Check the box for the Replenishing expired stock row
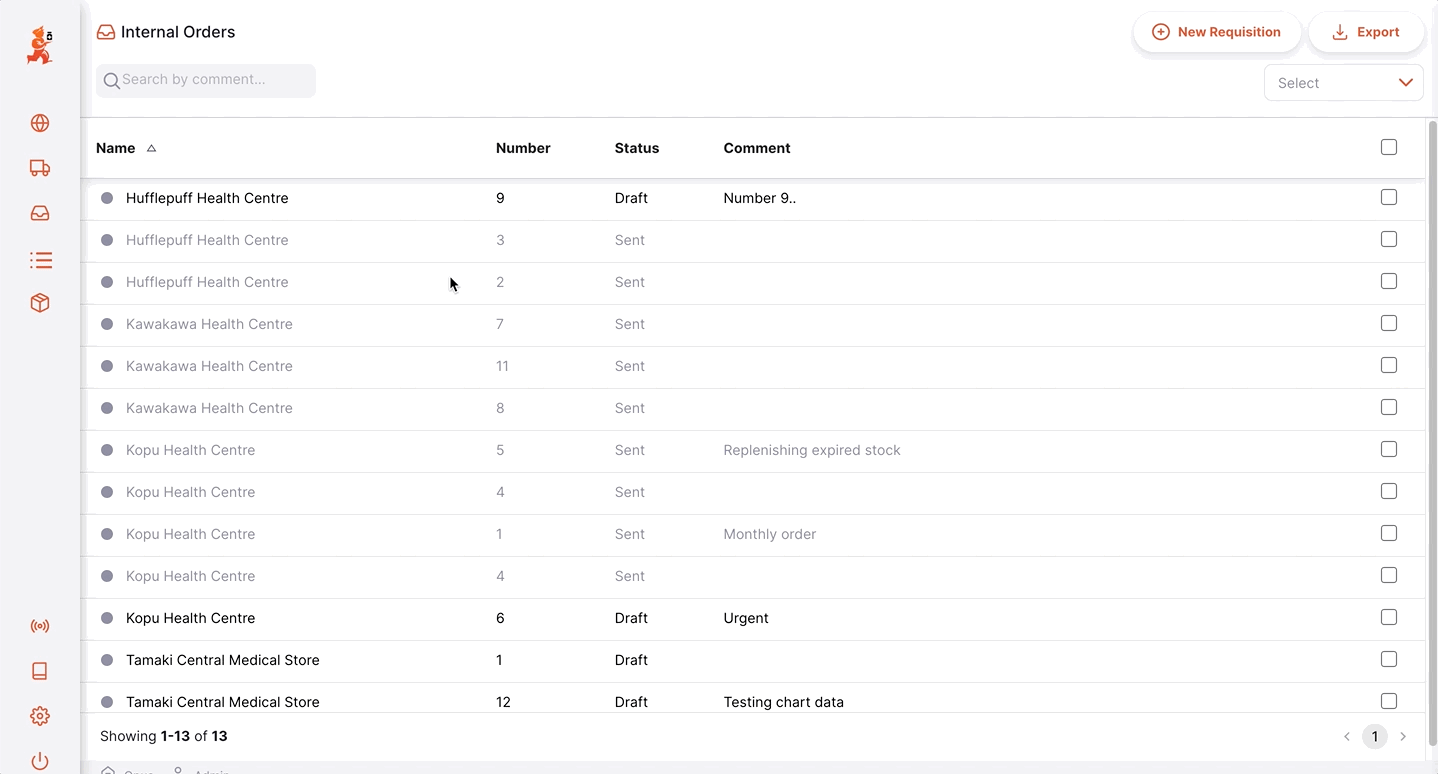Viewport: 1438px width, 774px height. (x=1389, y=449)
